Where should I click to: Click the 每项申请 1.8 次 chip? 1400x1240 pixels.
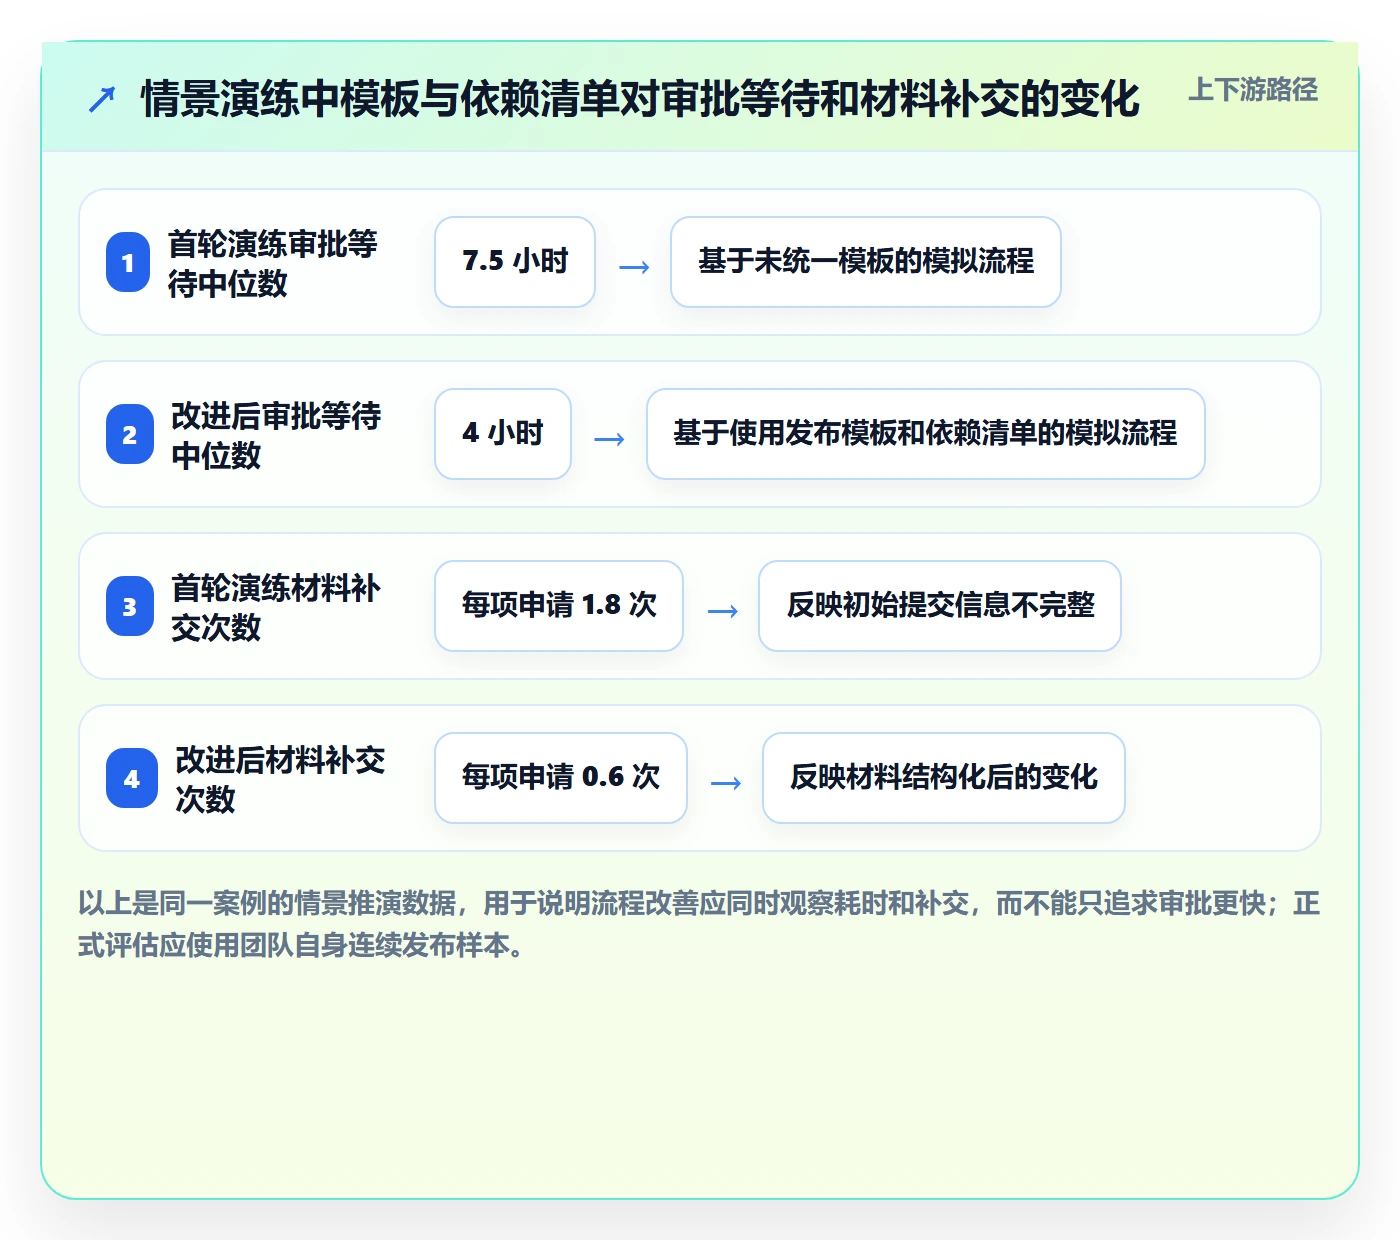[x=559, y=606]
